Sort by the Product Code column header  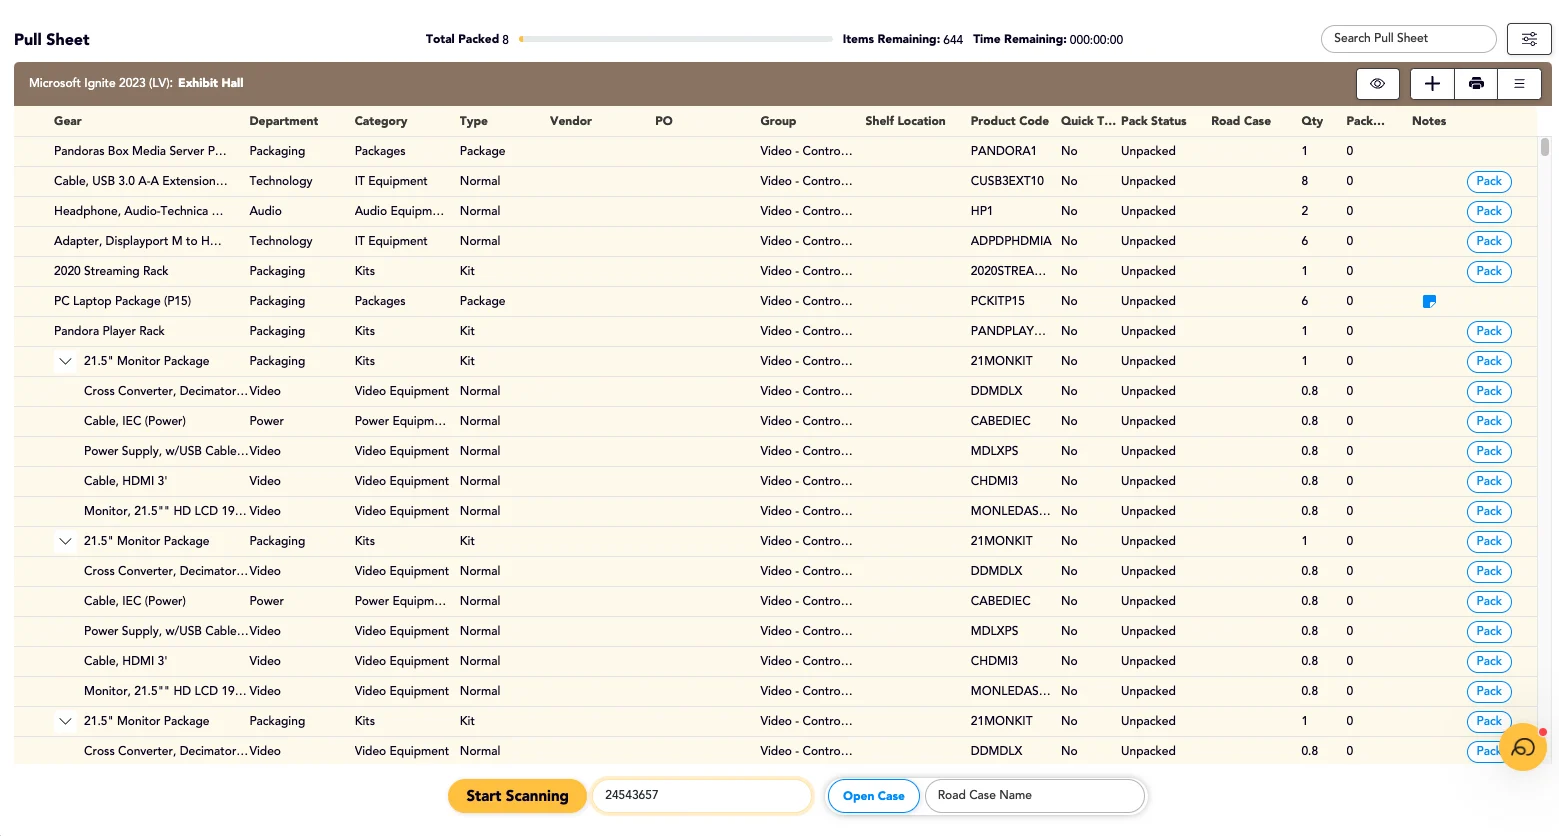point(1009,121)
